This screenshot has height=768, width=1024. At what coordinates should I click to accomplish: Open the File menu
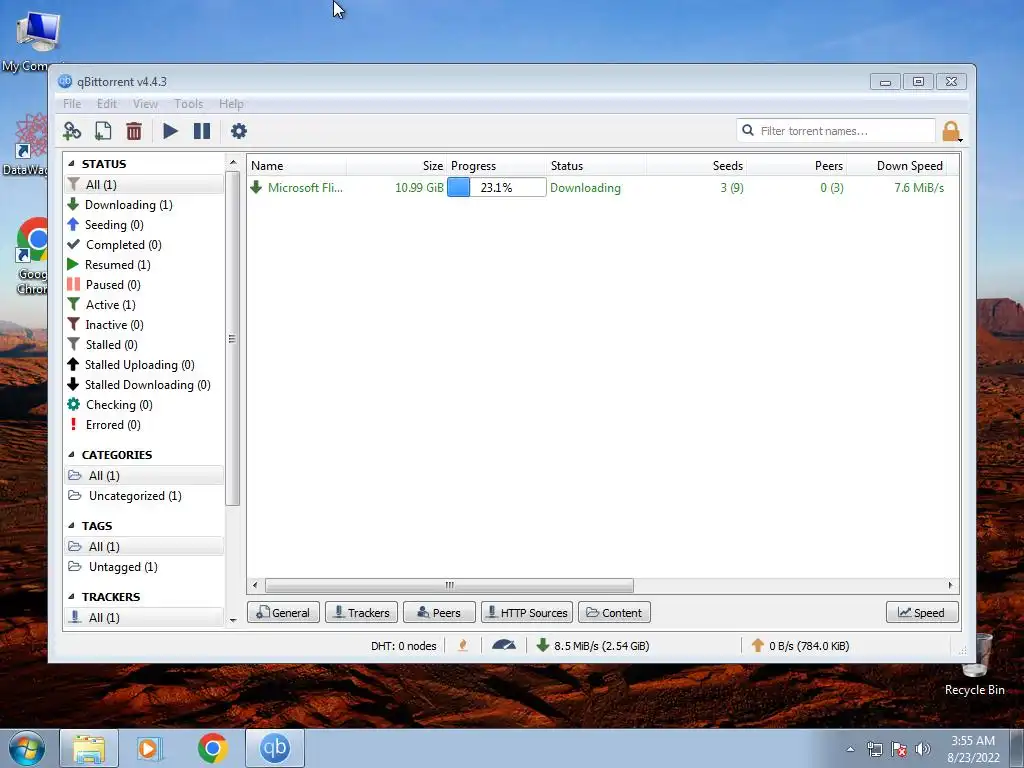[72, 104]
